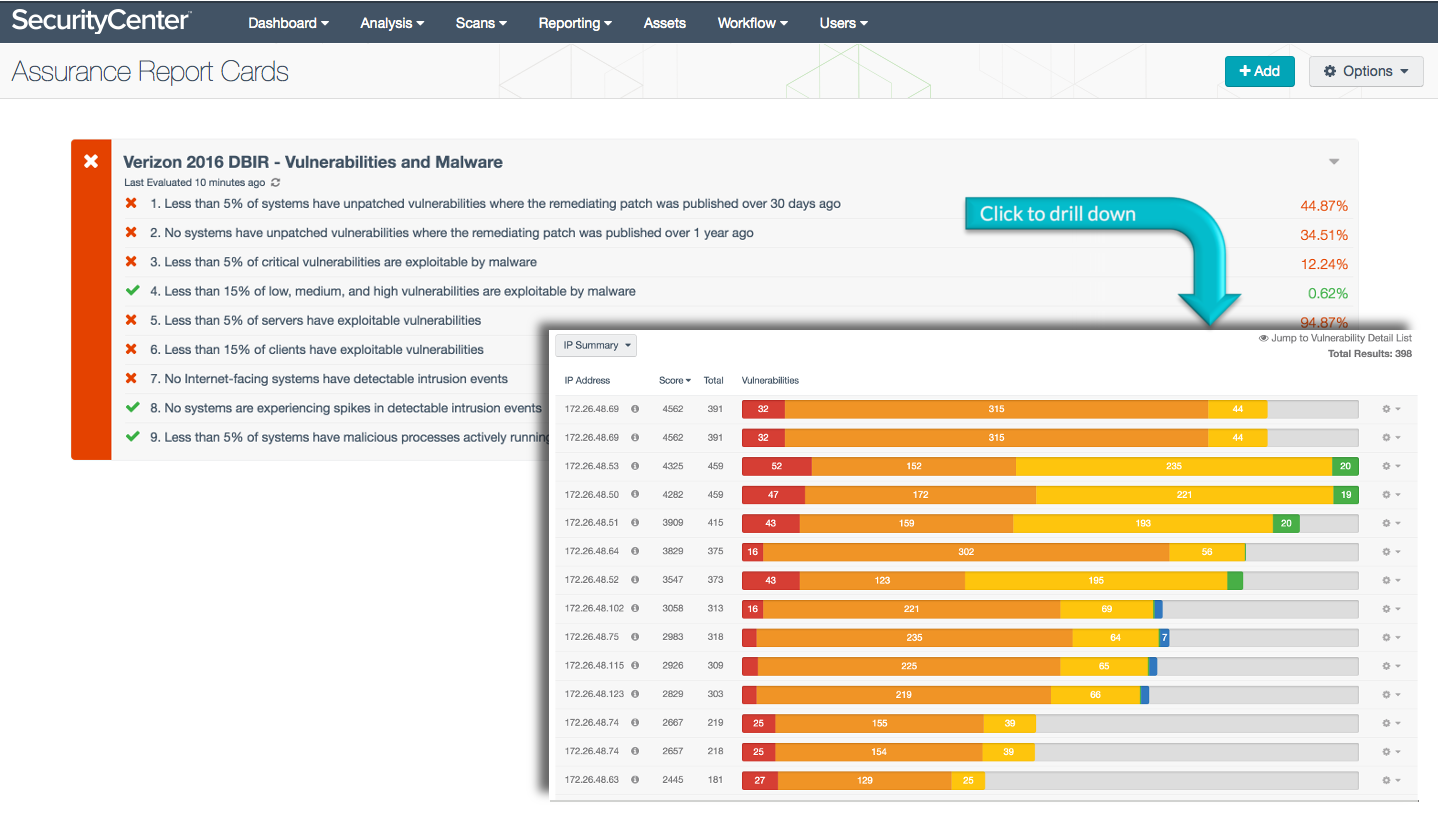Click info icon beside 172.26.48.63

[x=635, y=780]
